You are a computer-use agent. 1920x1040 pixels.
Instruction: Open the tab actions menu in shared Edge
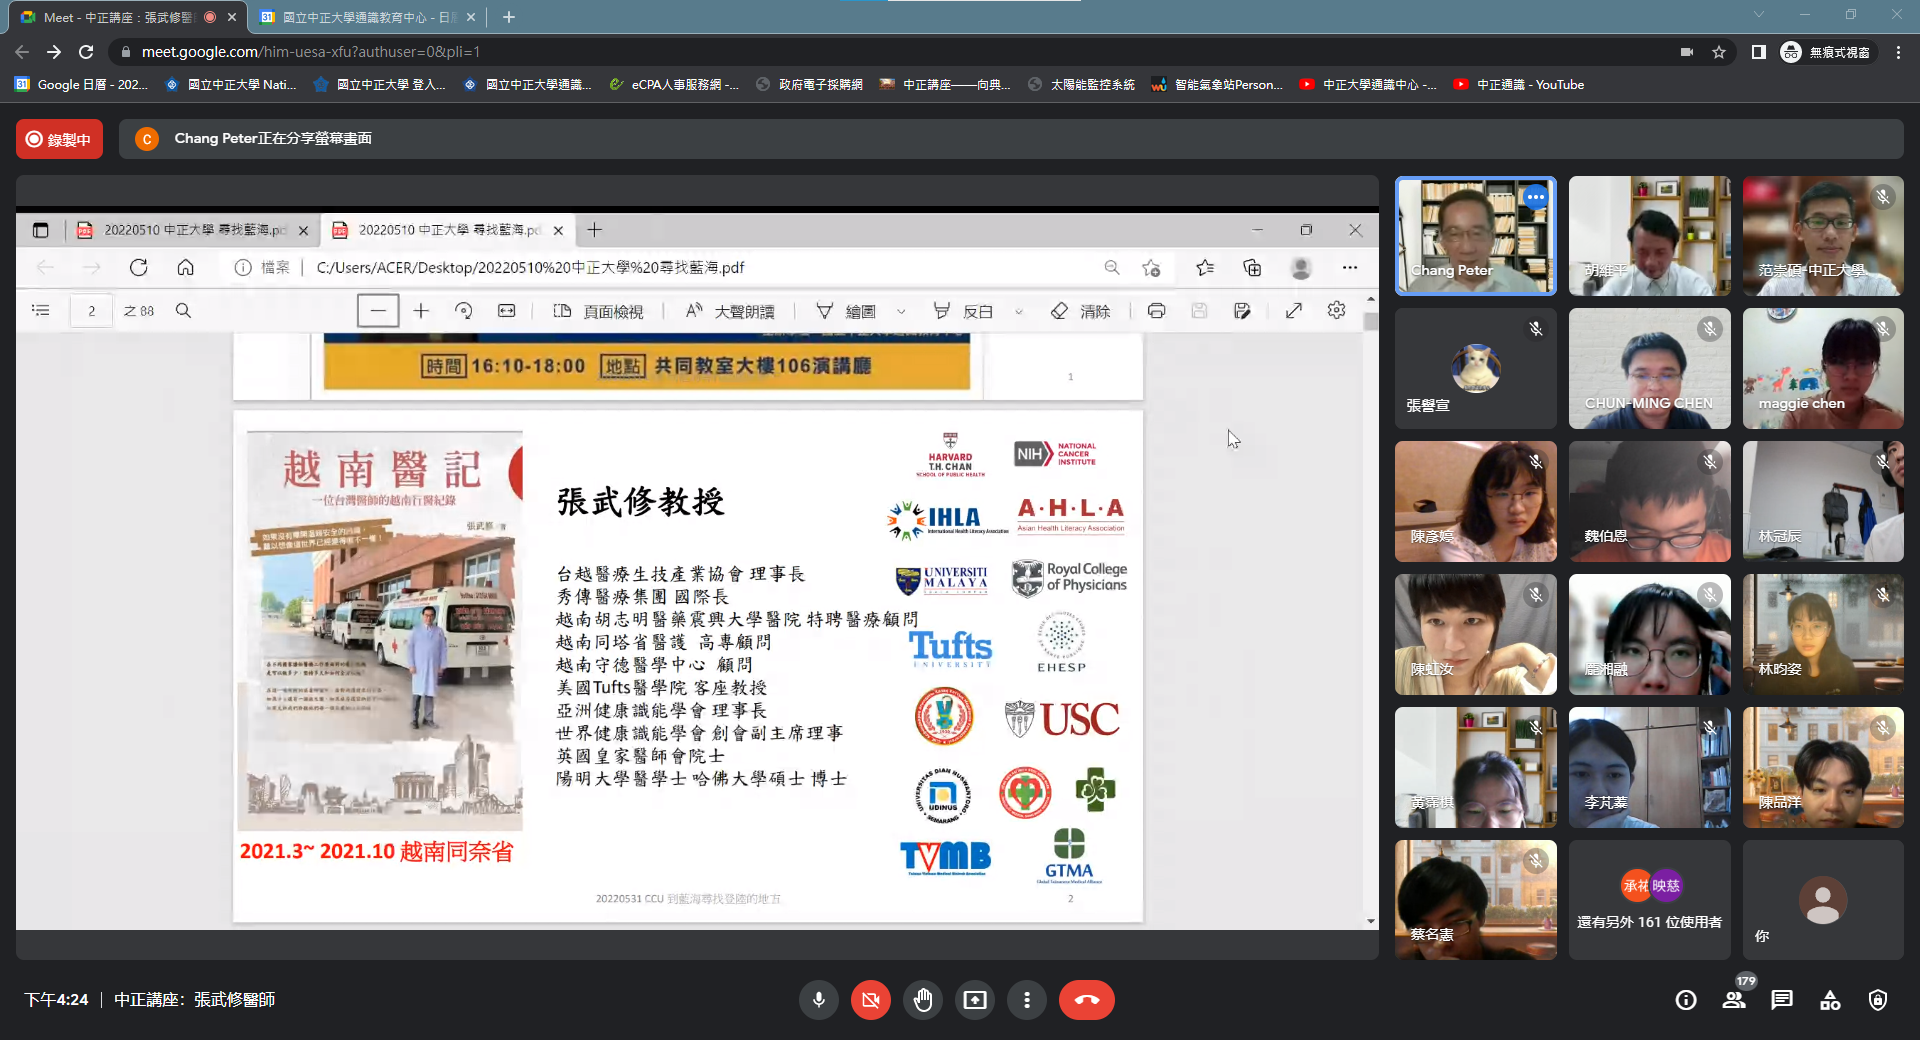point(40,230)
